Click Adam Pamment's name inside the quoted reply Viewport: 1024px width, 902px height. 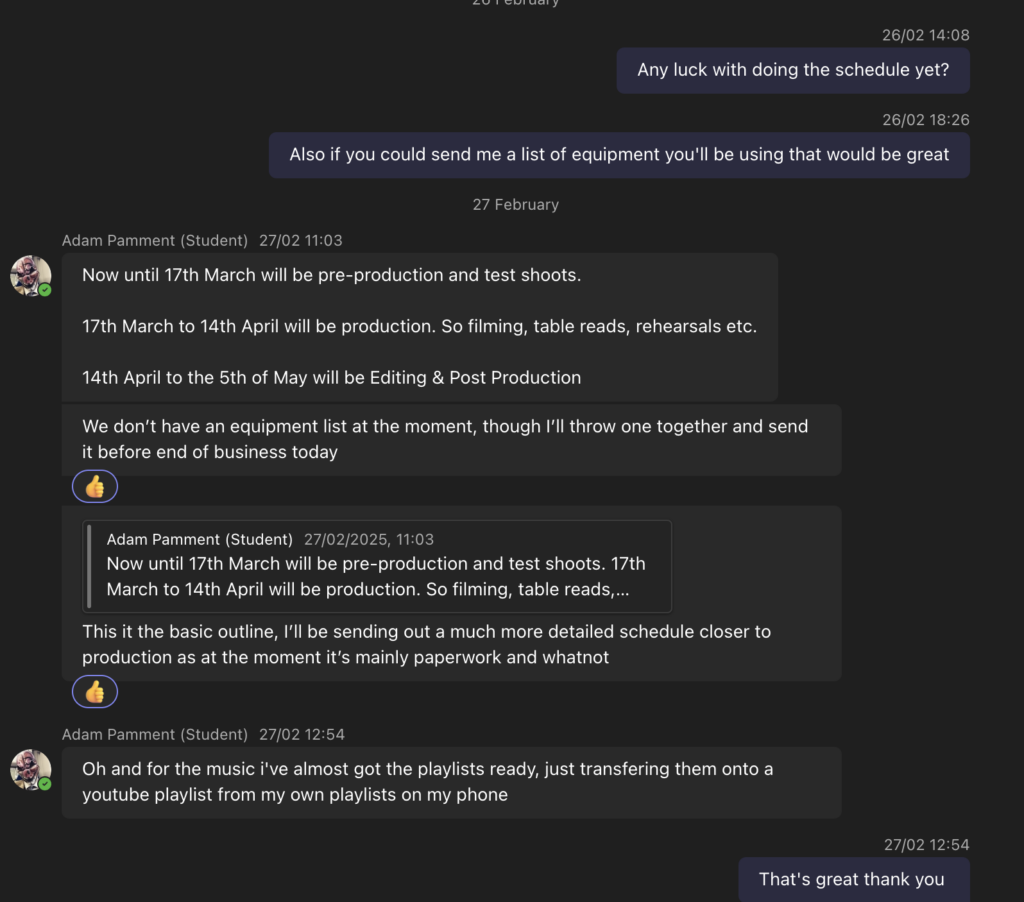[200, 540]
